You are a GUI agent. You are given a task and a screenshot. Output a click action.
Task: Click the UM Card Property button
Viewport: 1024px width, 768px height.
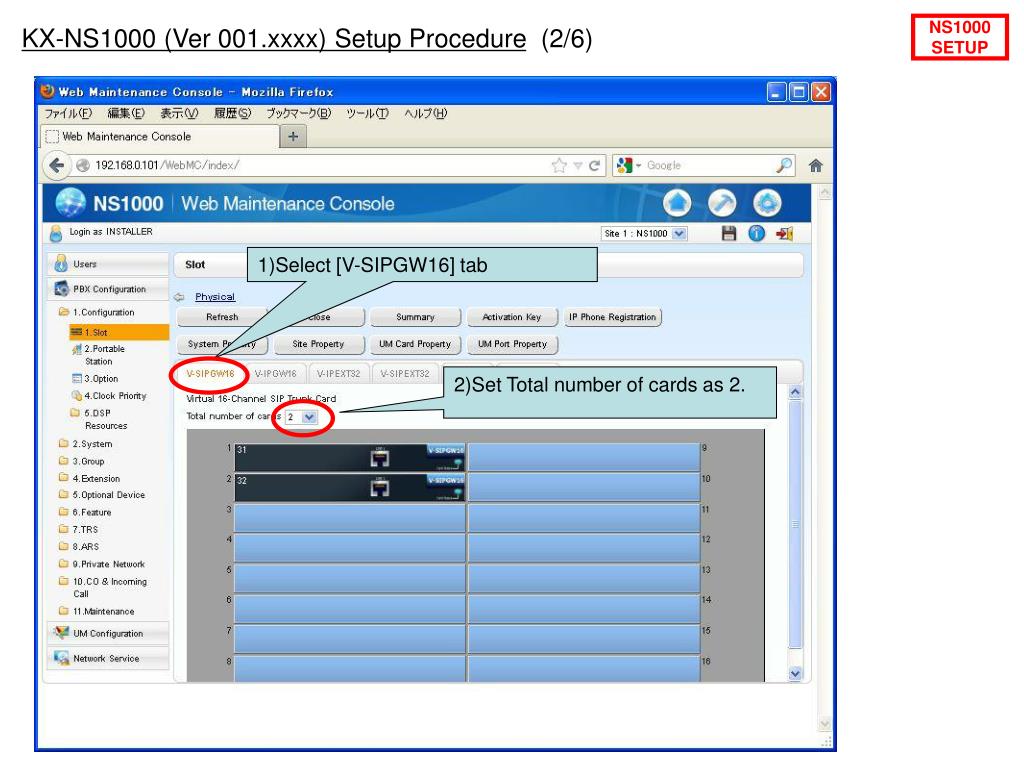click(415, 344)
